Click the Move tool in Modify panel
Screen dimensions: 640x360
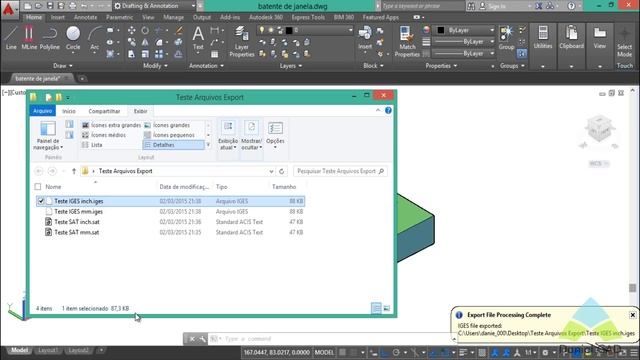131,31
